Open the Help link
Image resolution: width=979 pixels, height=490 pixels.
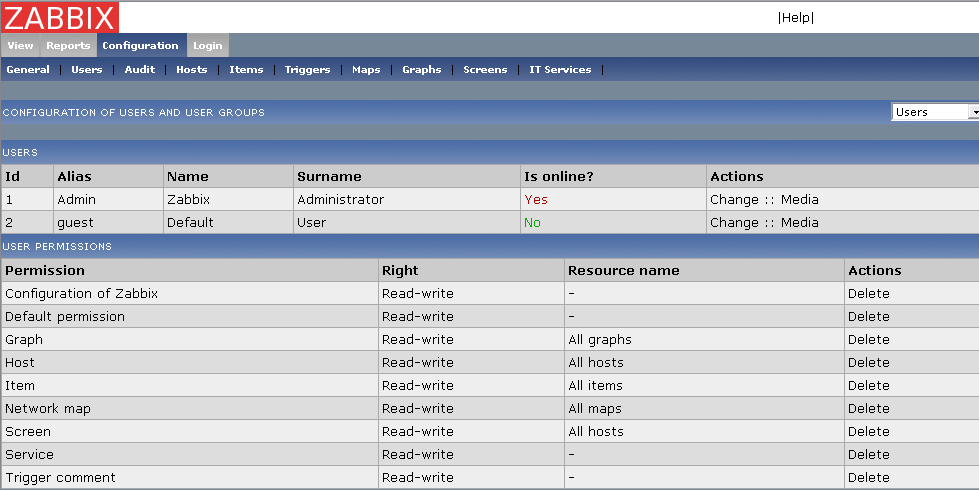[796, 18]
